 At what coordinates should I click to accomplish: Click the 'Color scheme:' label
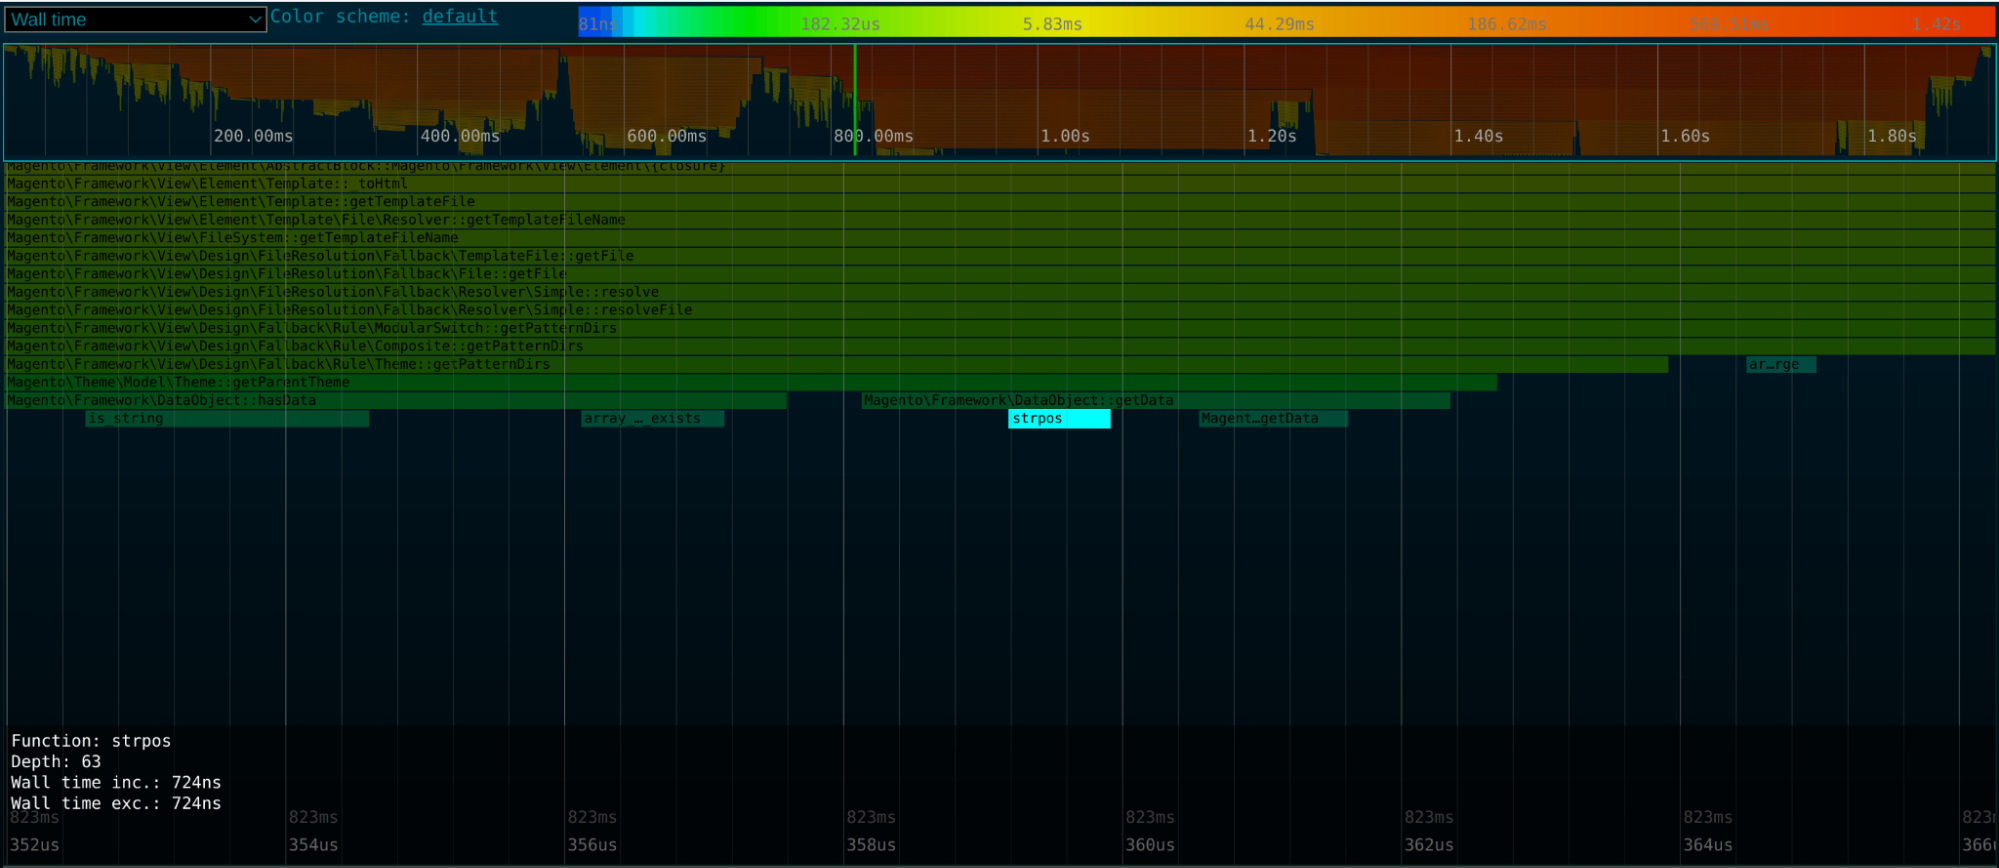(x=340, y=17)
